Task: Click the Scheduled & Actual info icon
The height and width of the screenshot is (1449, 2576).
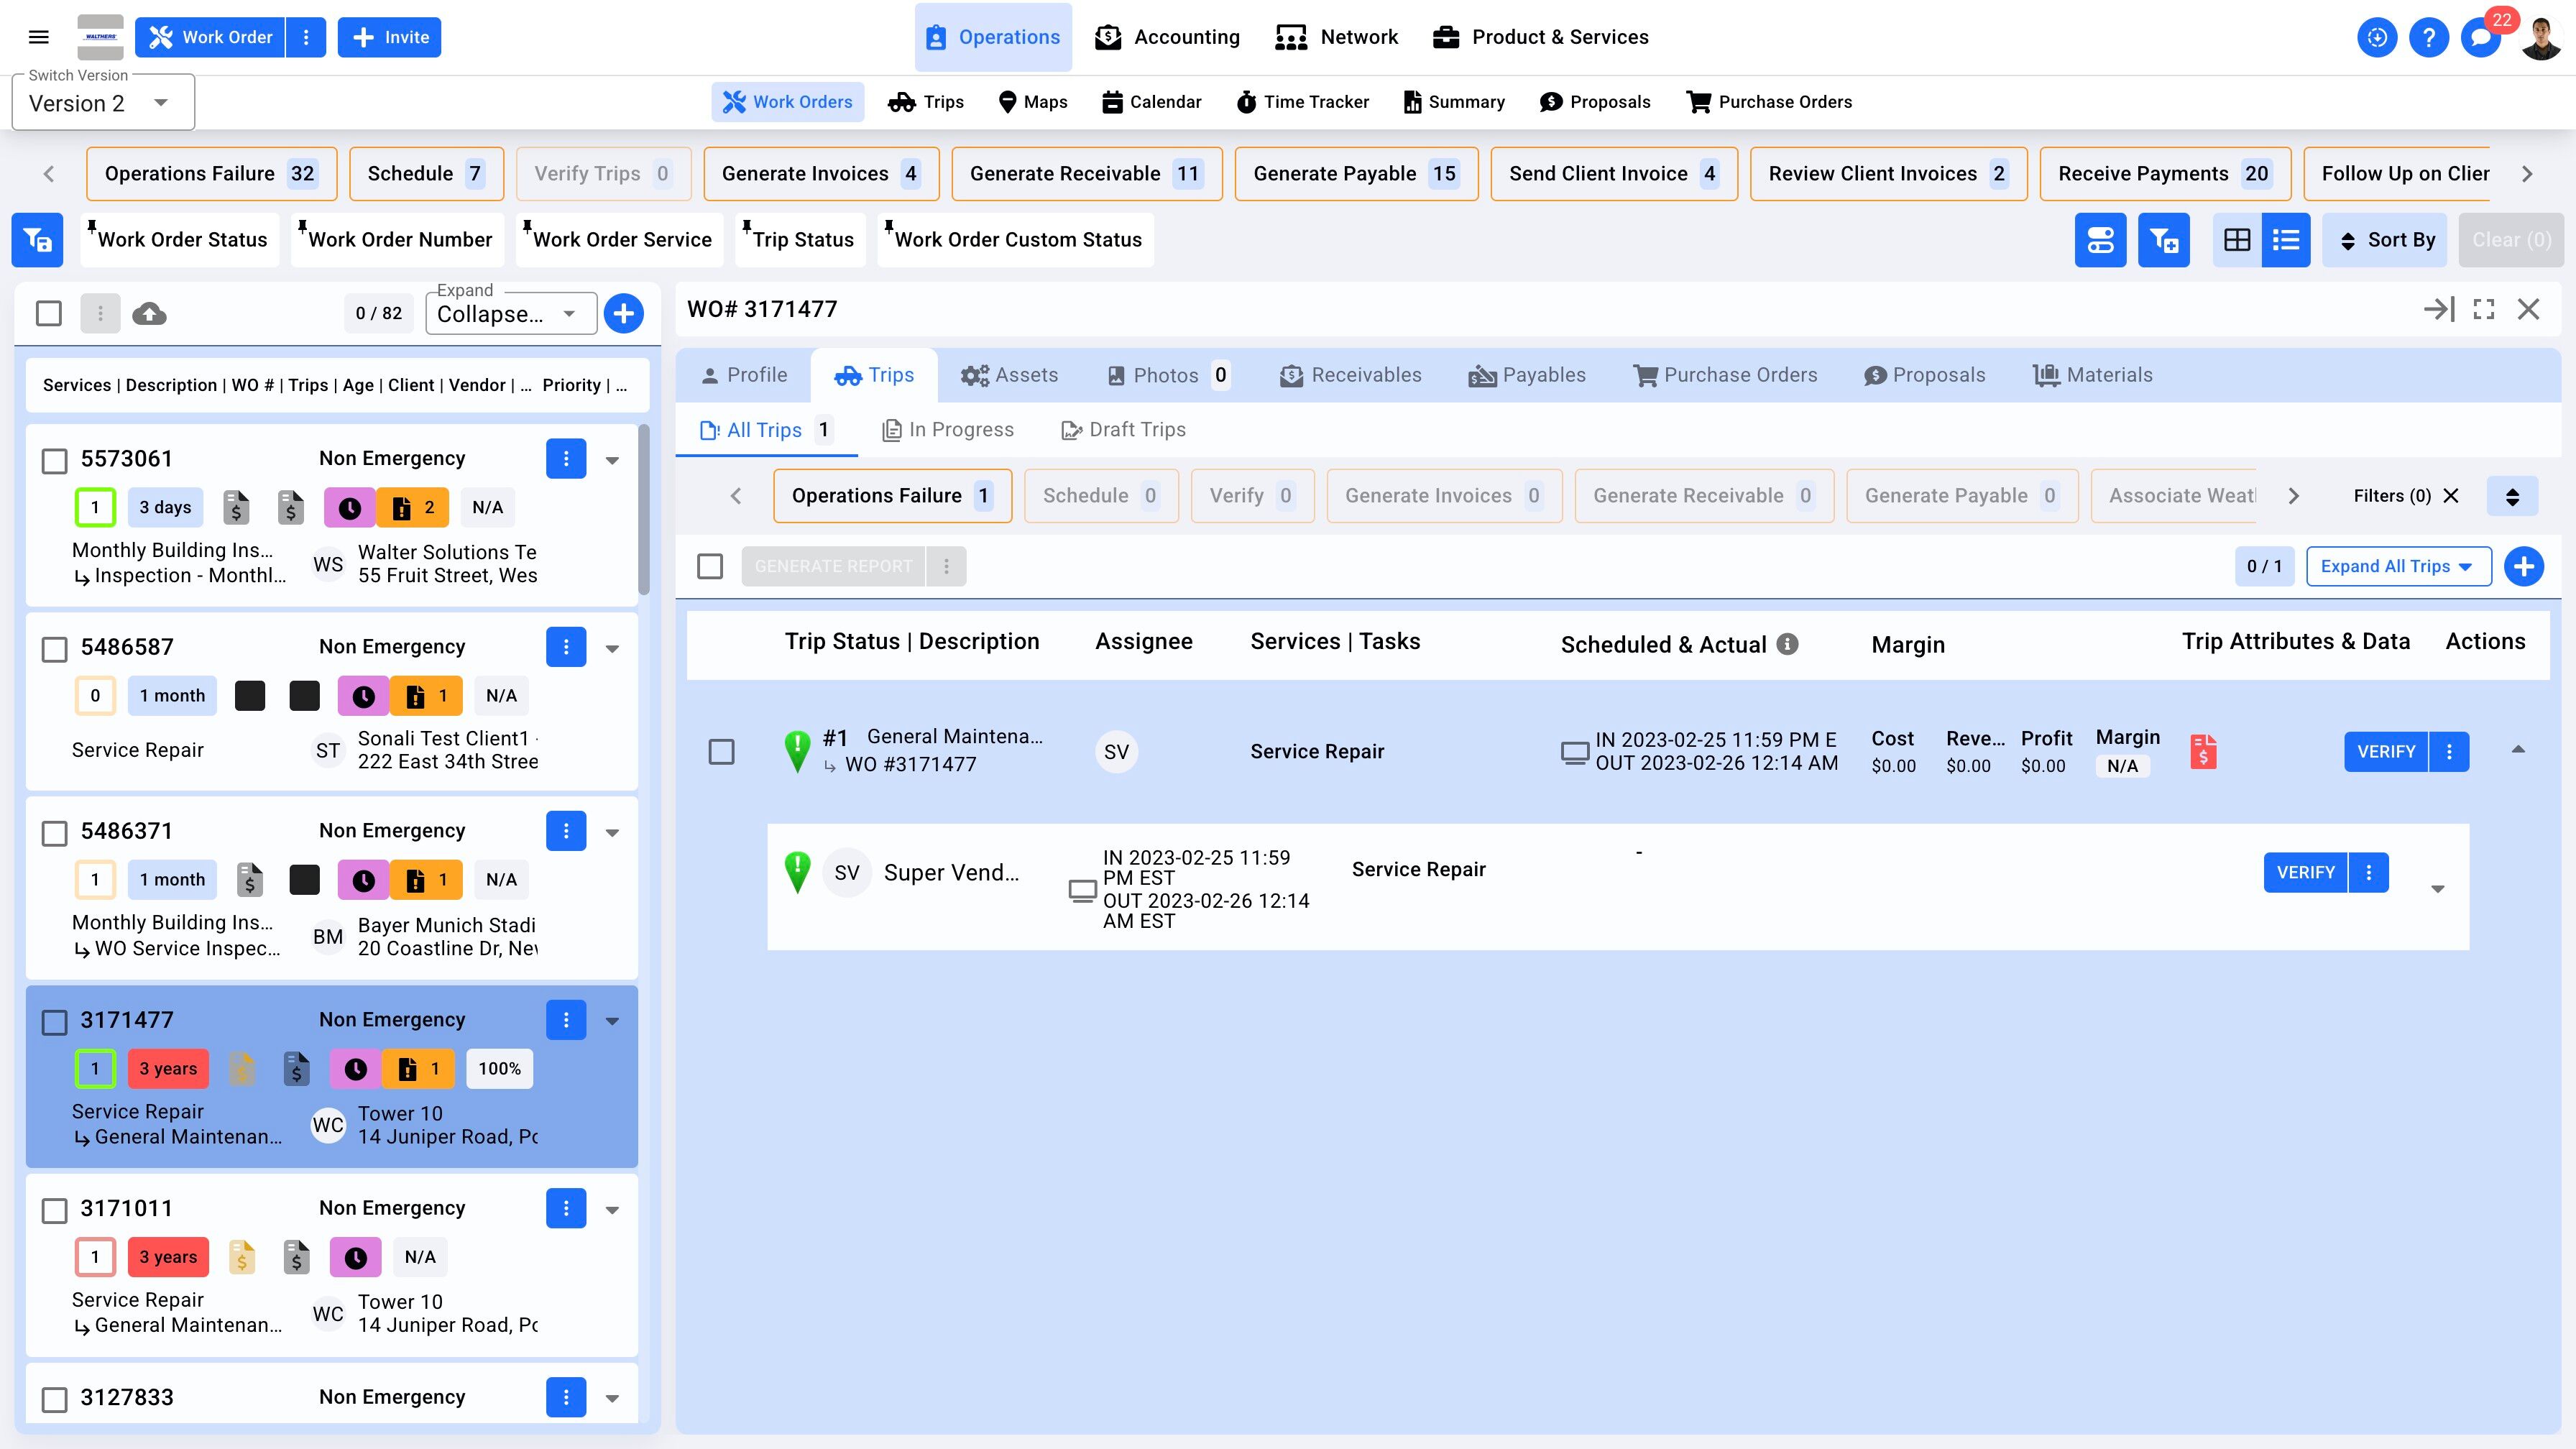Action: [x=1787, y=645]
